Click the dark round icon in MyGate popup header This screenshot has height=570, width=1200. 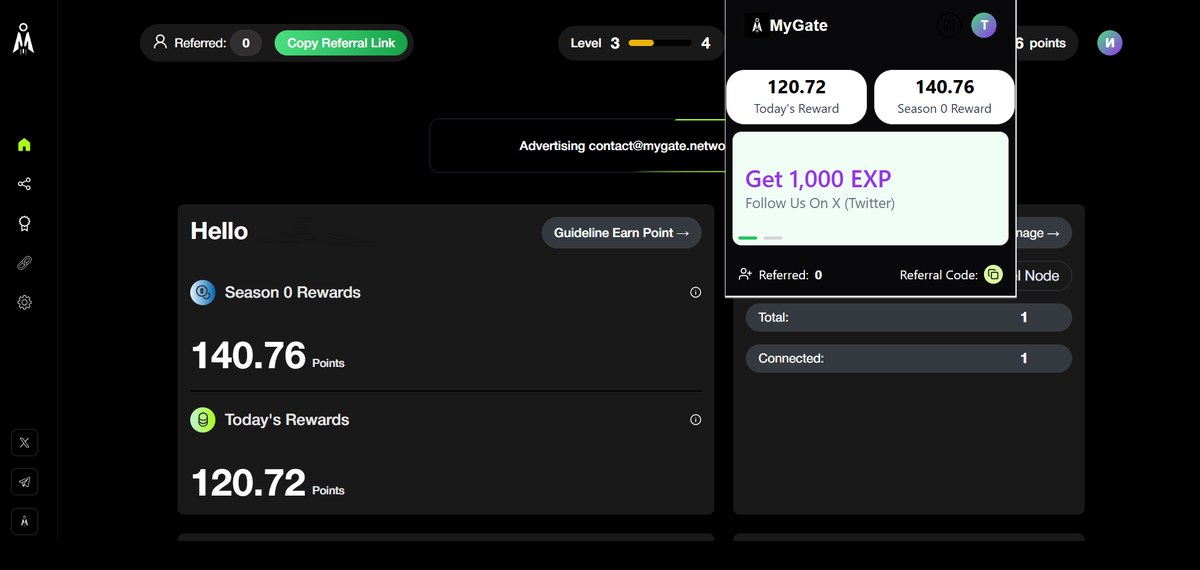tap(949, 25)
